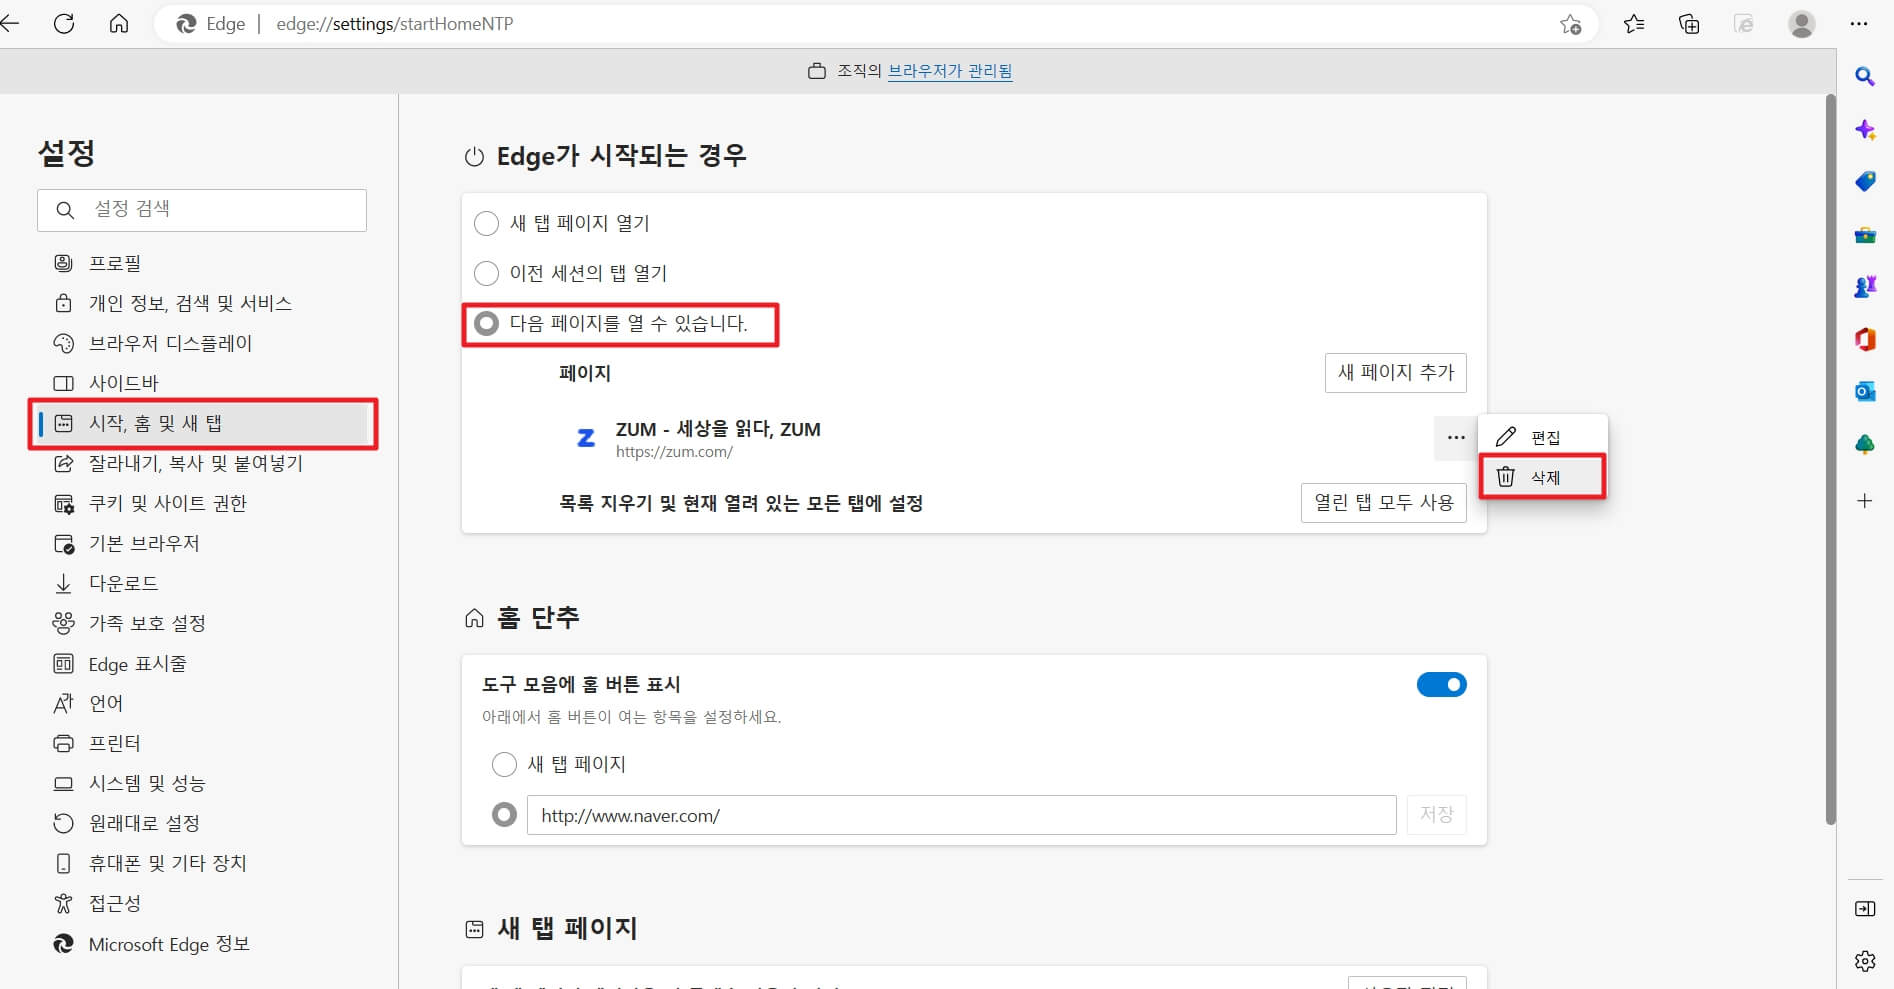Select the '새 탭 페이지 열기' radio option

point(486,223)
